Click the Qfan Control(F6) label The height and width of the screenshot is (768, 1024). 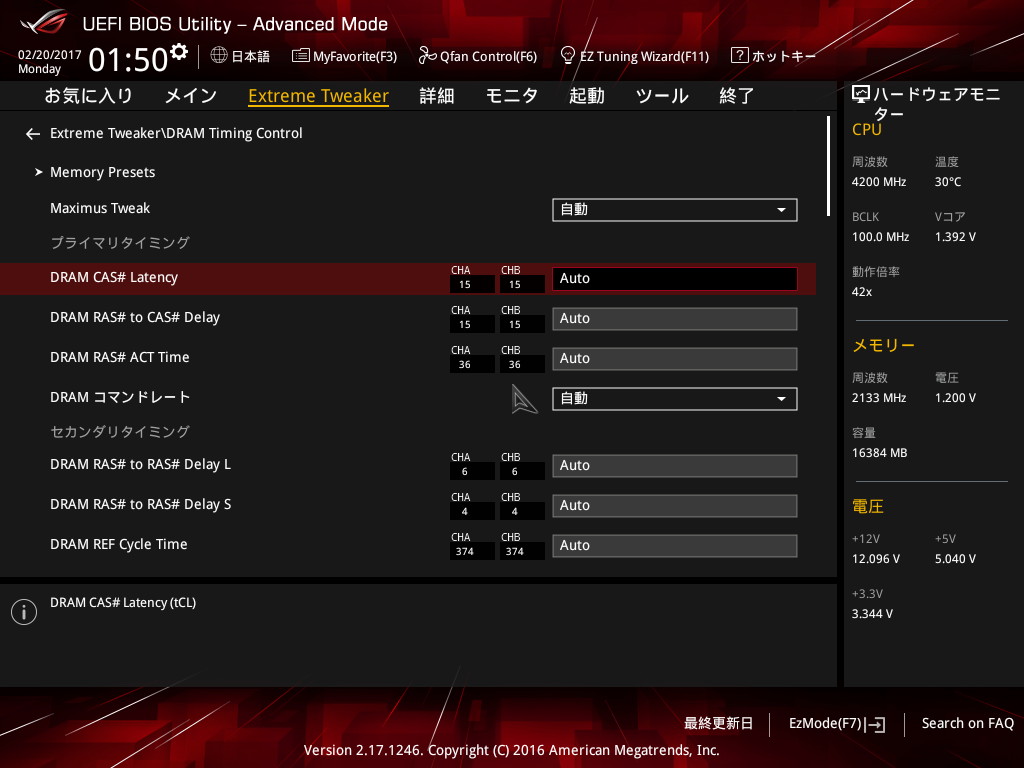pos(488,56)
